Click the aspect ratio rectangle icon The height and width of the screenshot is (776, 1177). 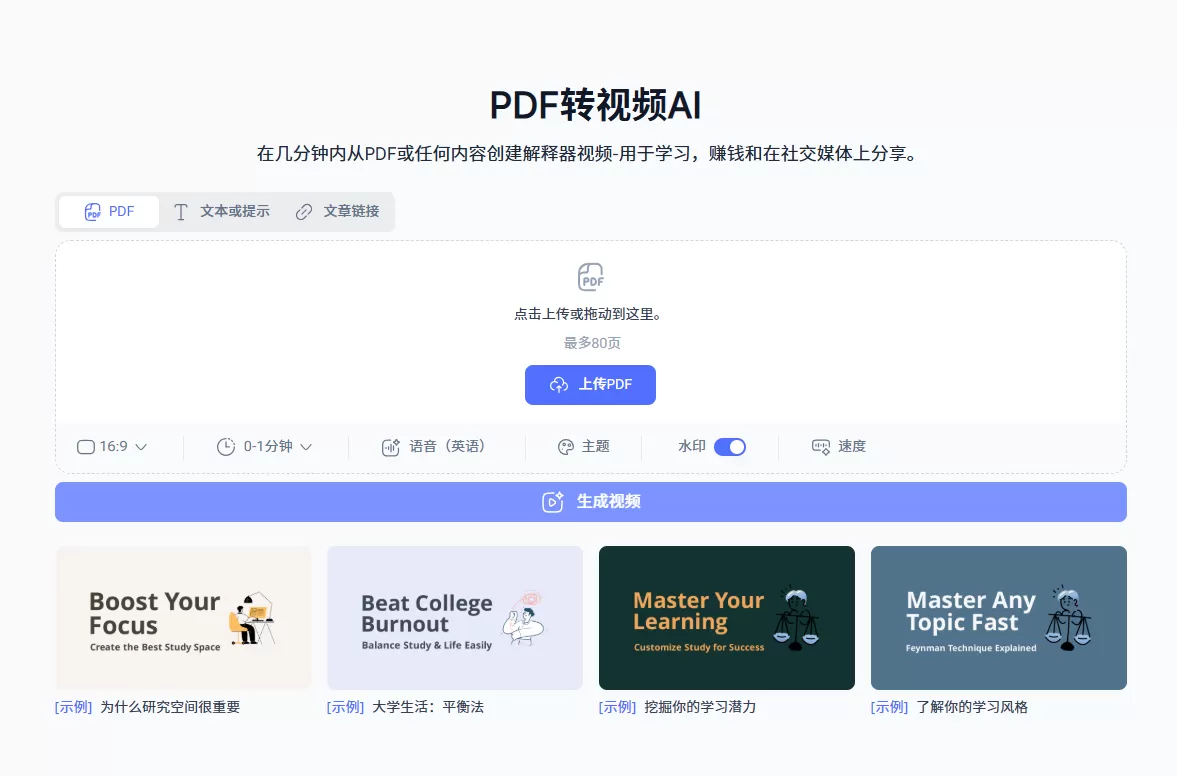click(x=85, y=447)
